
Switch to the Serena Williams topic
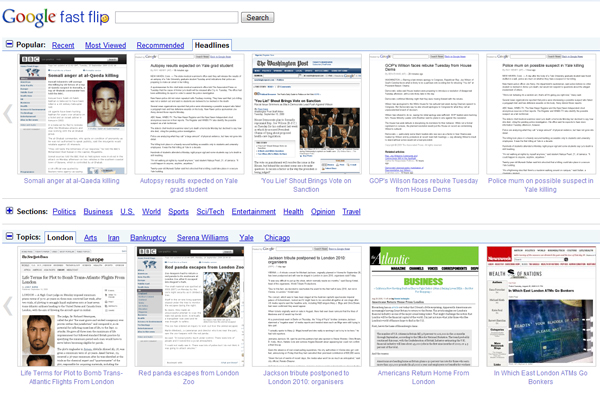coord(202,238)
